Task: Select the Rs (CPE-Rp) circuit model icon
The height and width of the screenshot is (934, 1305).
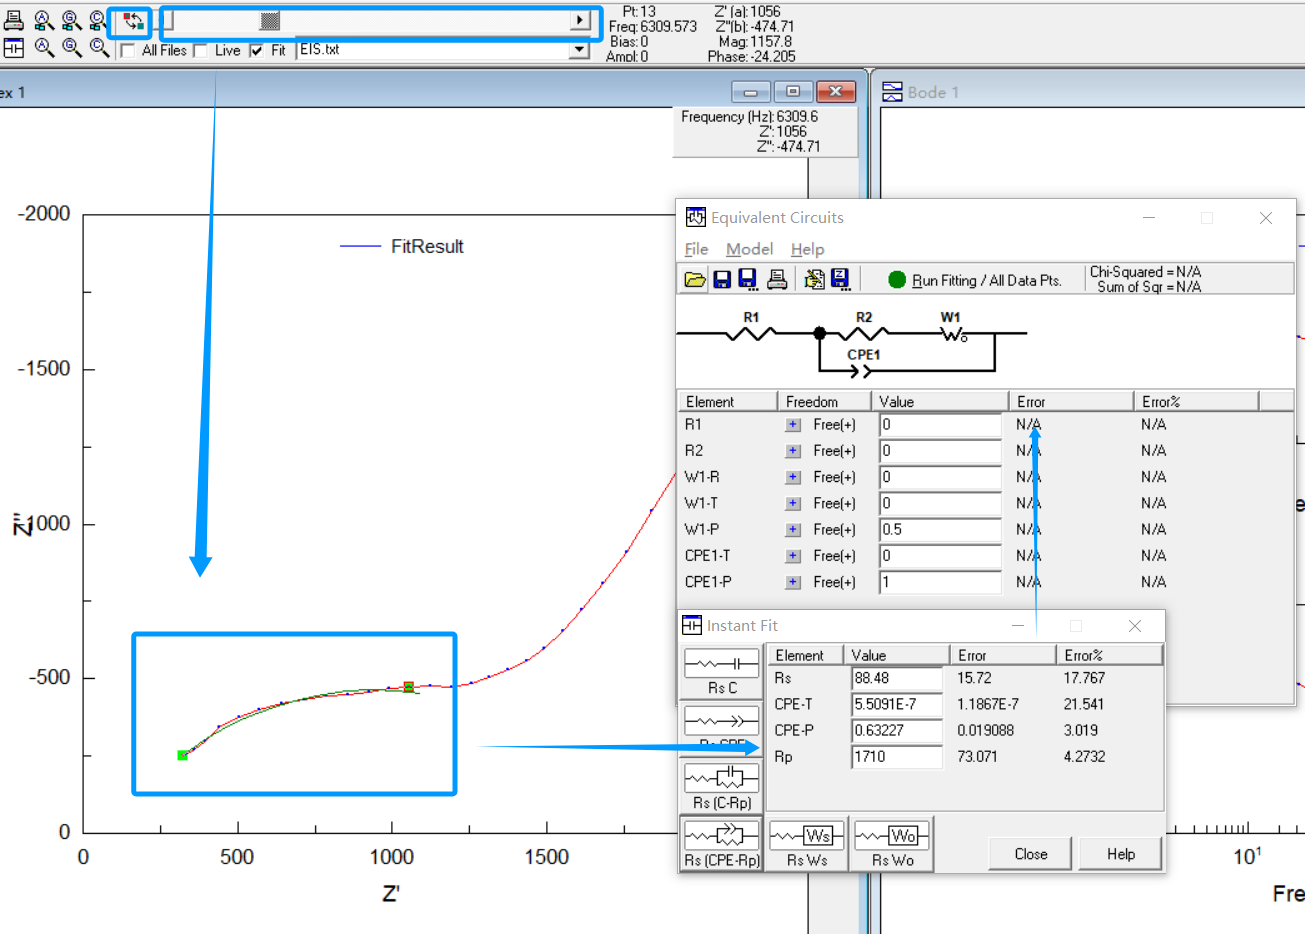Action: [x=721, y=842]
